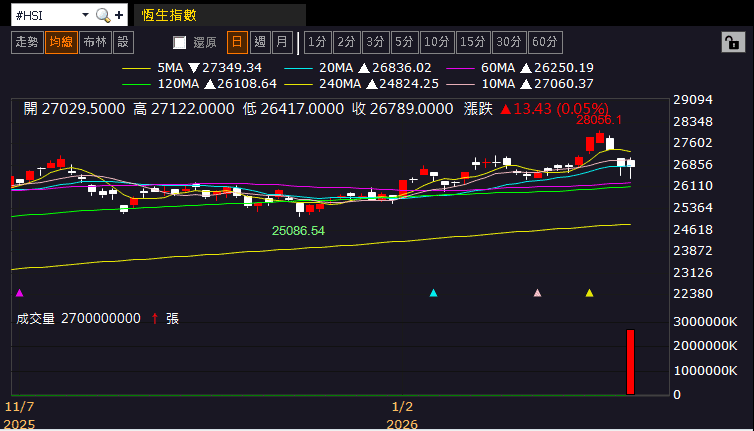Toggle the 還原 checkbox

point(180,43)
